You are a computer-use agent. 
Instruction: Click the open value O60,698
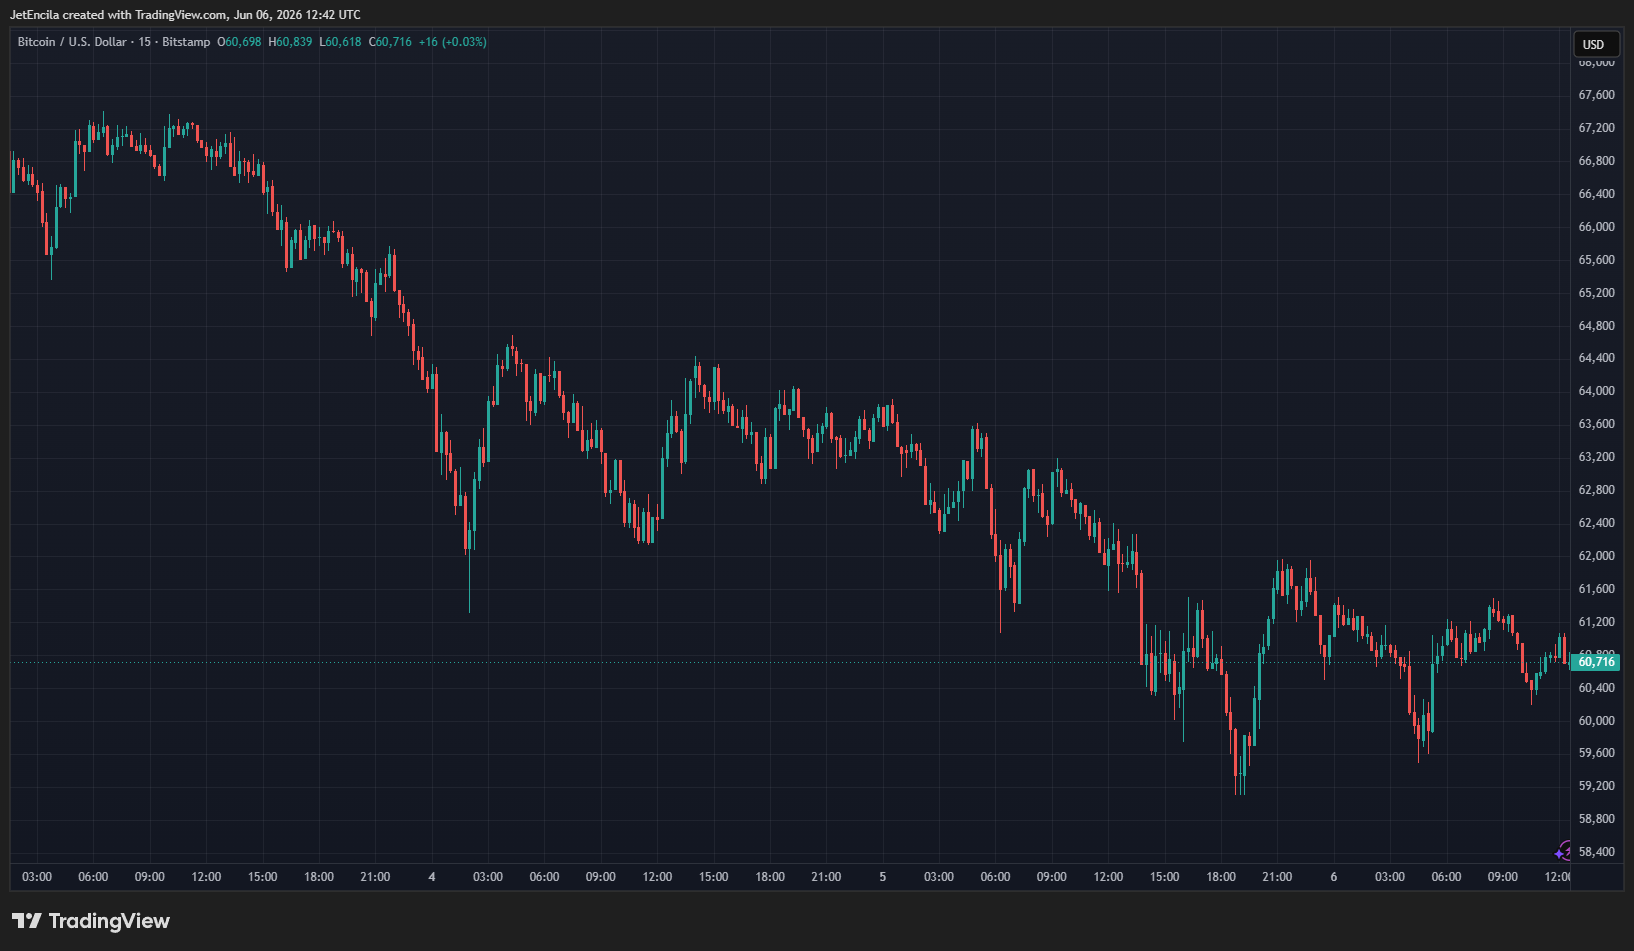(239, 42)
